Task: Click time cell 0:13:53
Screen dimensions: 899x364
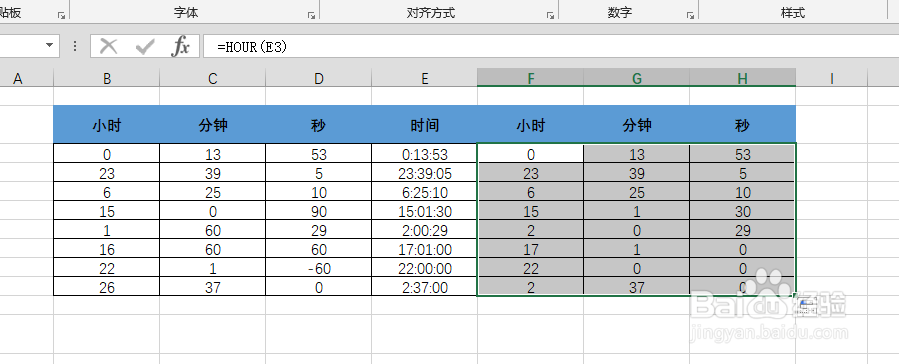Action: 425,154
